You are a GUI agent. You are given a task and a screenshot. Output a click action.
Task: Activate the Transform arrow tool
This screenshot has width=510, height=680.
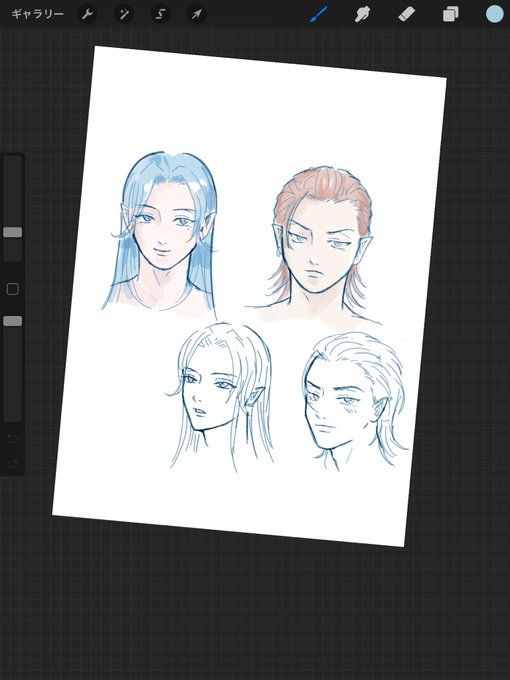pos(197,14)
